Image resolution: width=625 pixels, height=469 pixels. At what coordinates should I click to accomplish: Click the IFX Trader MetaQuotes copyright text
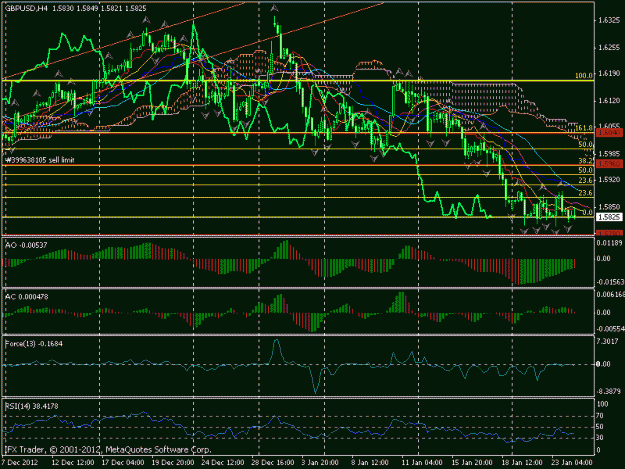pyautogui.click(x=108, y=449)
